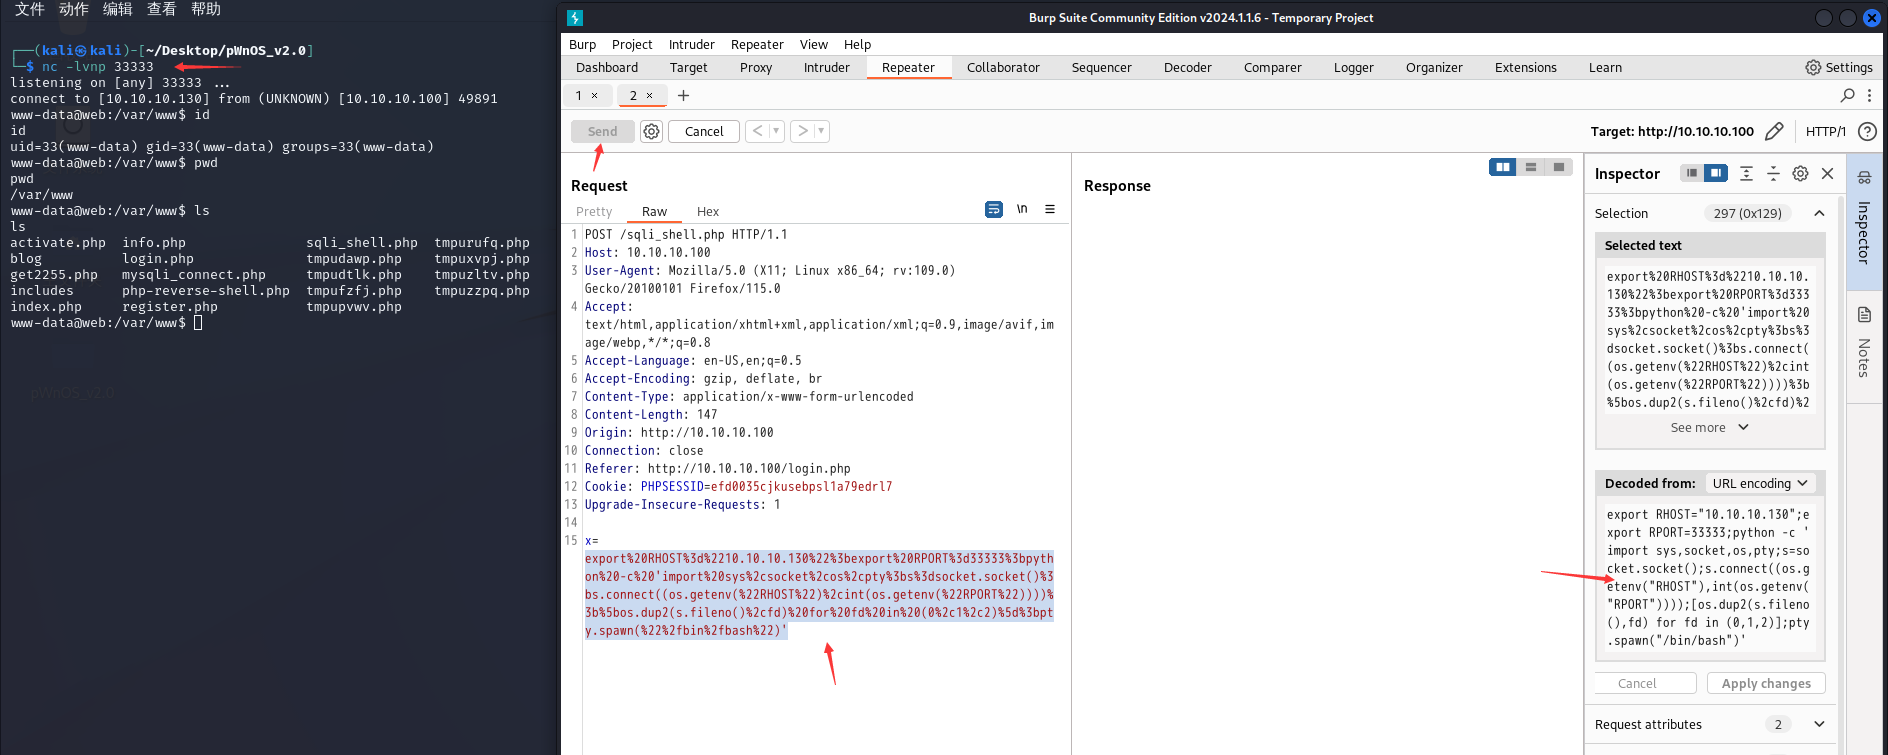Select the Inspector side tab
Screen dimensions: 1888x755
pos(1864,220)
